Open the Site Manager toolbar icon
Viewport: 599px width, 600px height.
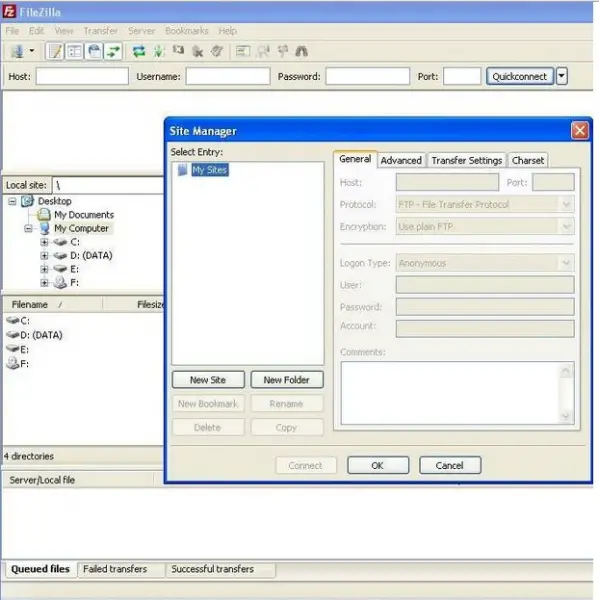click(x=17, y=51)
